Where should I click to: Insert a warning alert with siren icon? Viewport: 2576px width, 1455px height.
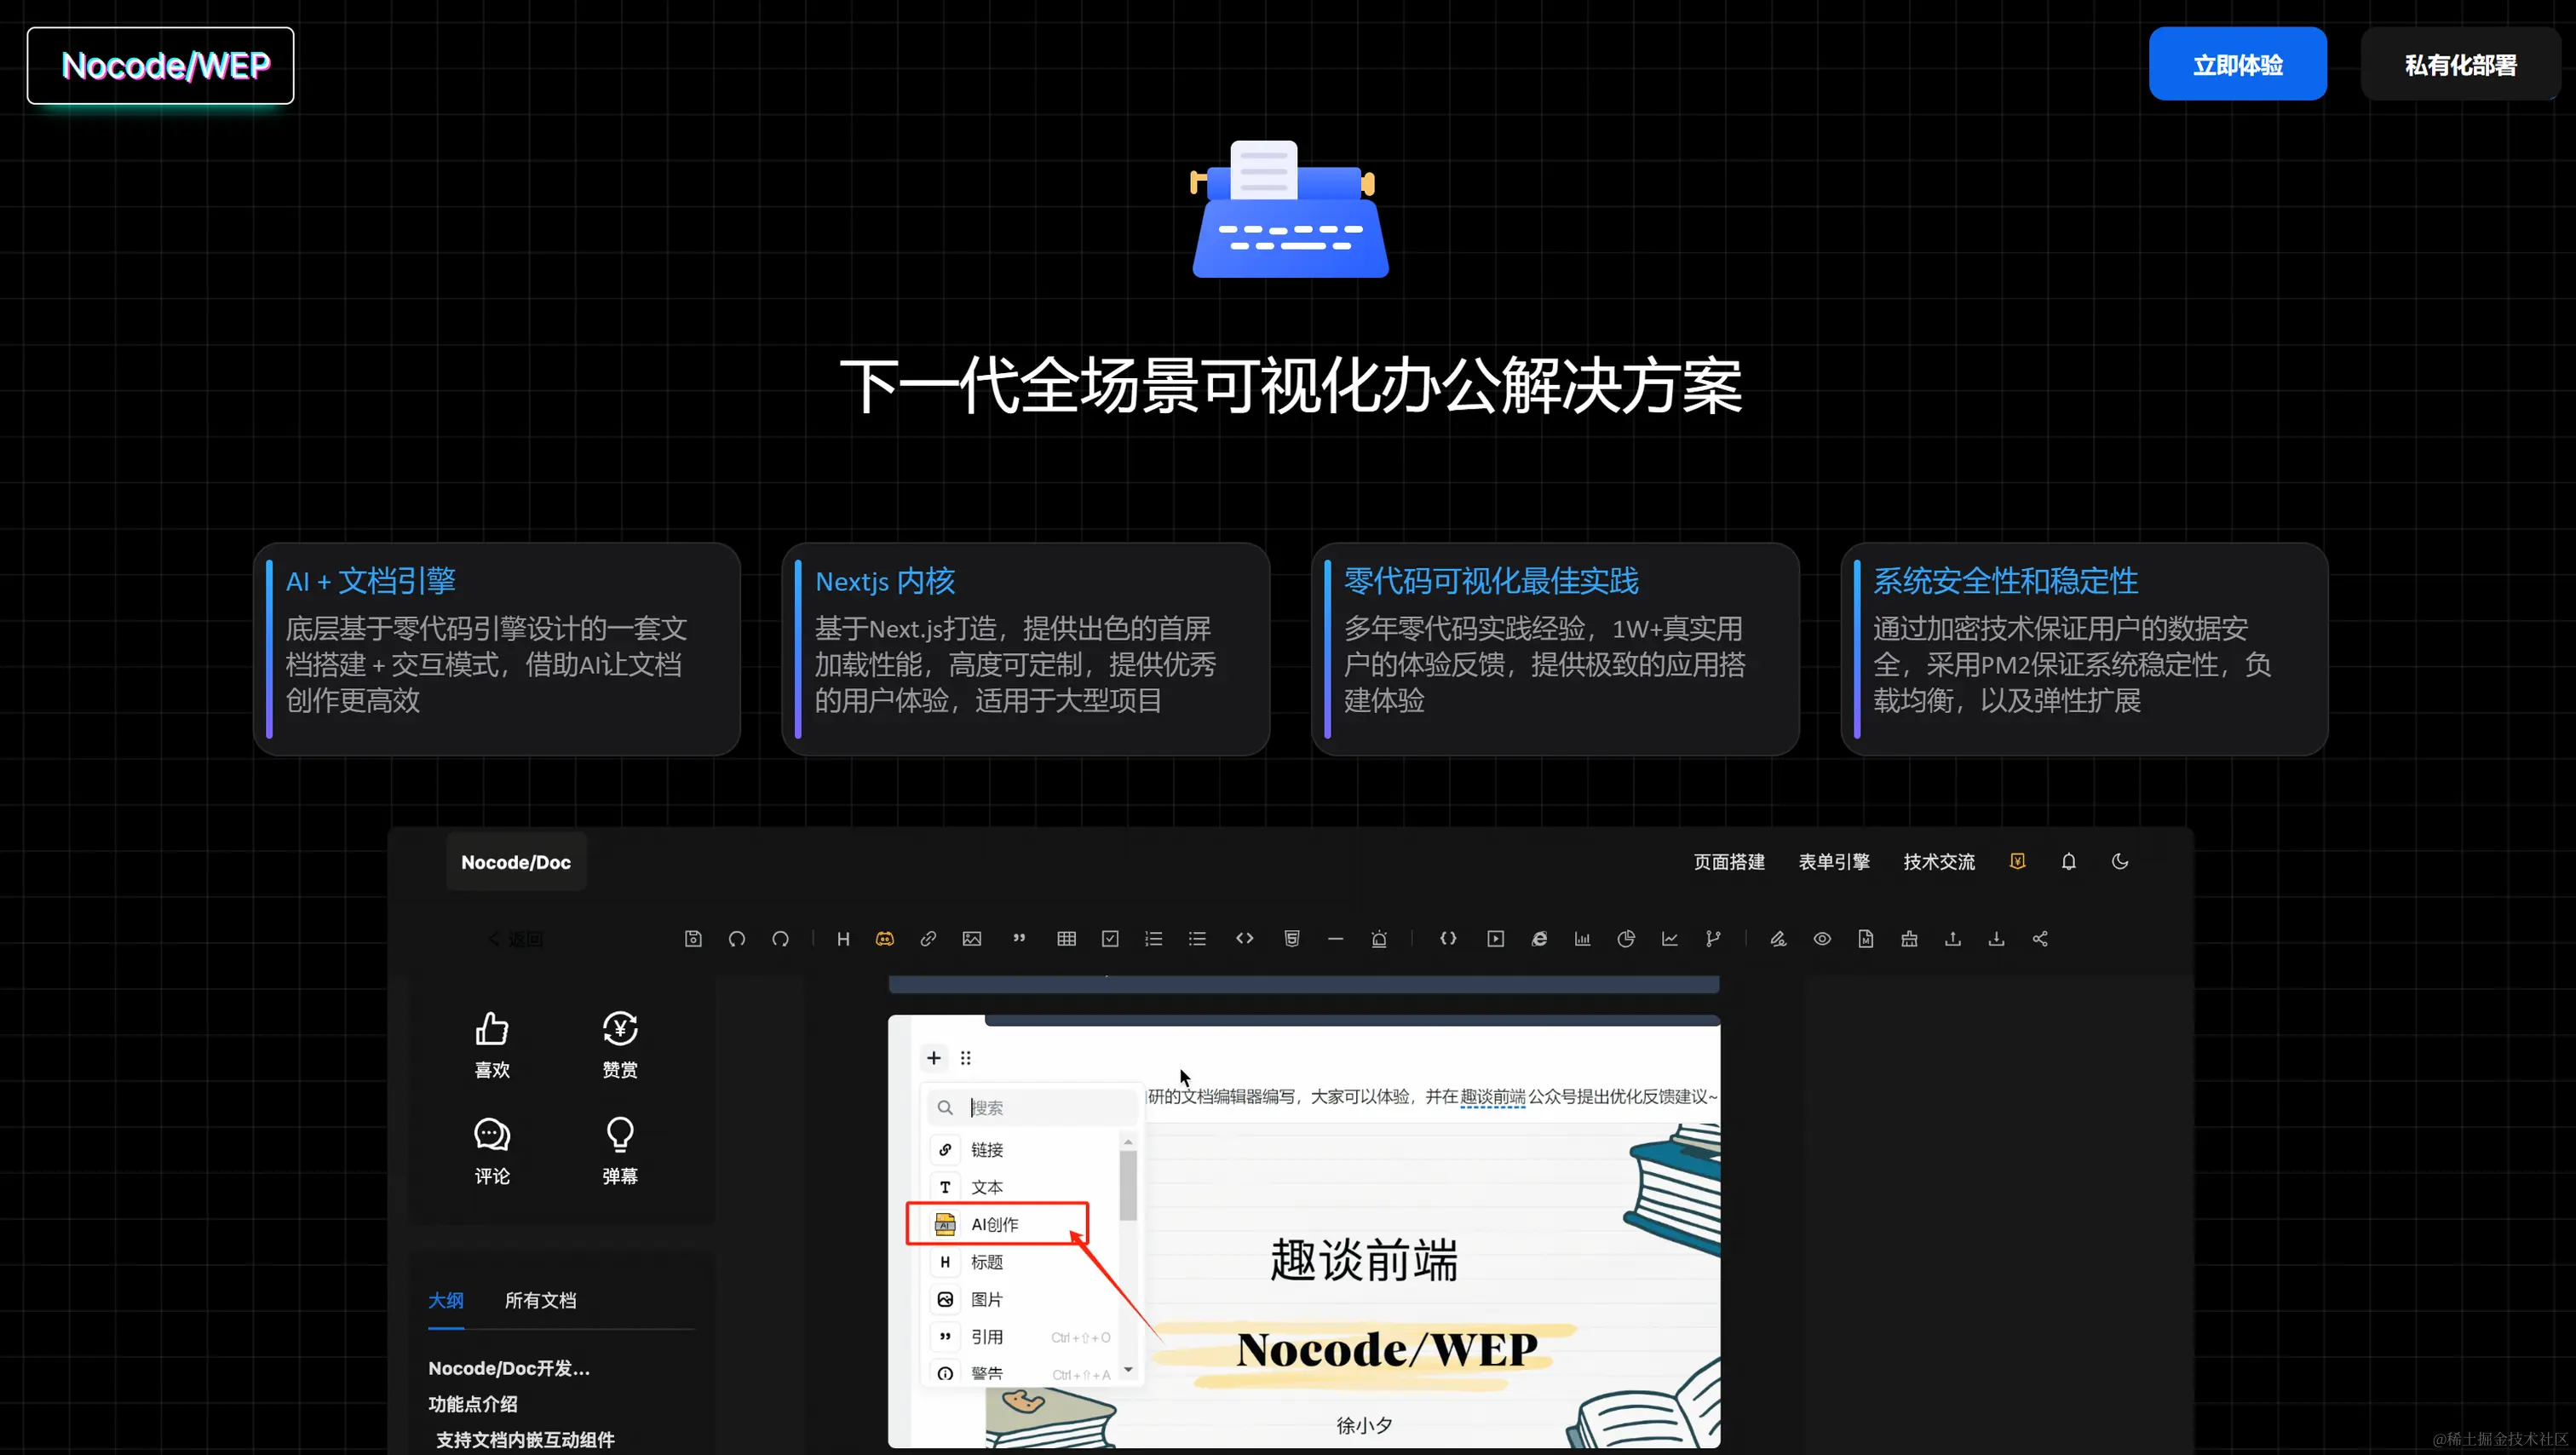[1379, 938]
